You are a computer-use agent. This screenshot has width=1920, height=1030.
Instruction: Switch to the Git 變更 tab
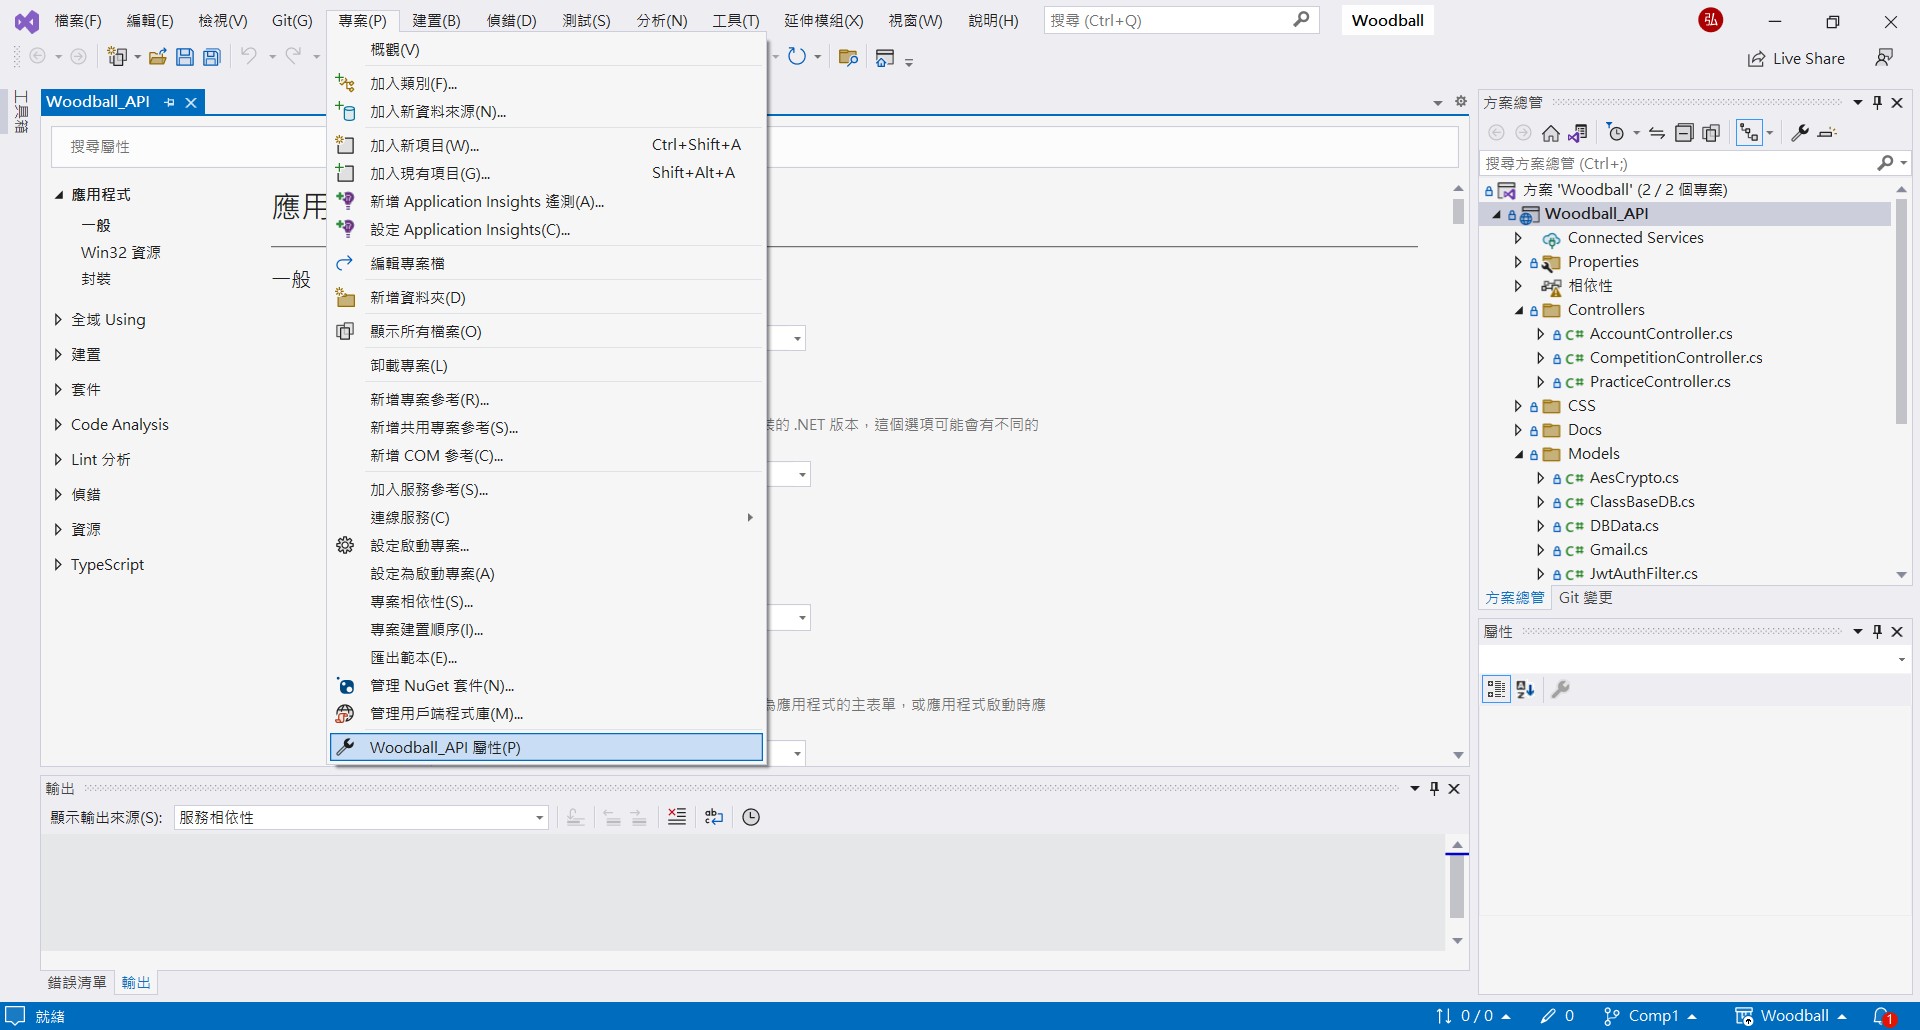1586,598
